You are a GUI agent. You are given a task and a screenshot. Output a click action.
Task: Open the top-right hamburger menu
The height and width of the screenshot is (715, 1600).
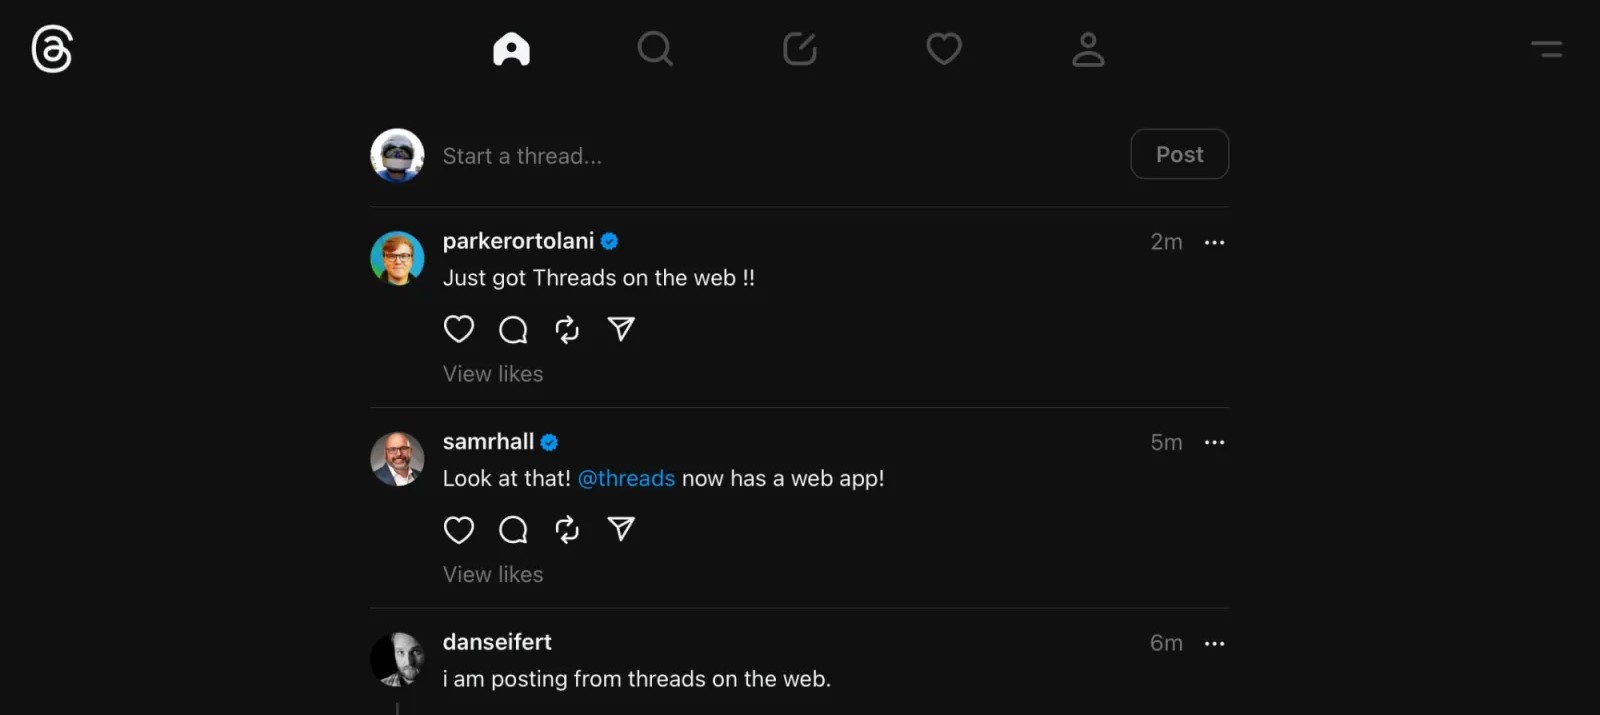click(x=1546, y=49)
